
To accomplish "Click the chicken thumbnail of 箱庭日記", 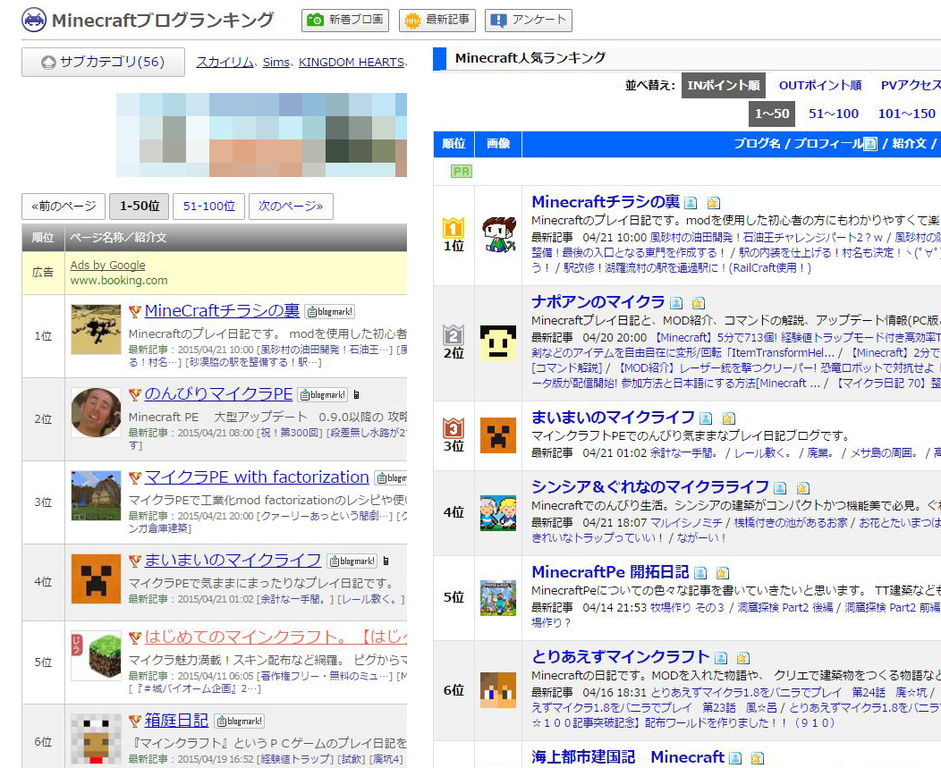I will pos(96,739).
